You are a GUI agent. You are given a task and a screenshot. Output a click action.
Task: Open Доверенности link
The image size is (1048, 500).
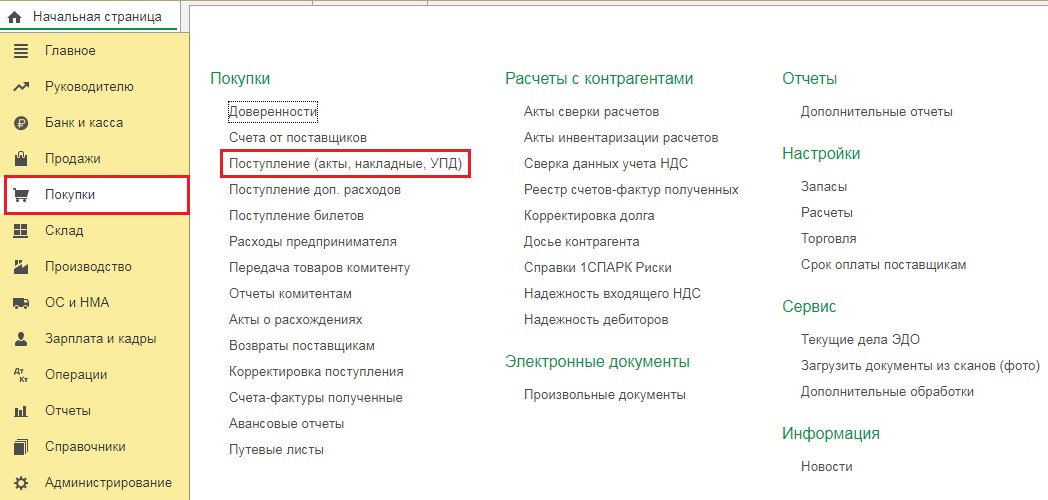pos(273,112)
